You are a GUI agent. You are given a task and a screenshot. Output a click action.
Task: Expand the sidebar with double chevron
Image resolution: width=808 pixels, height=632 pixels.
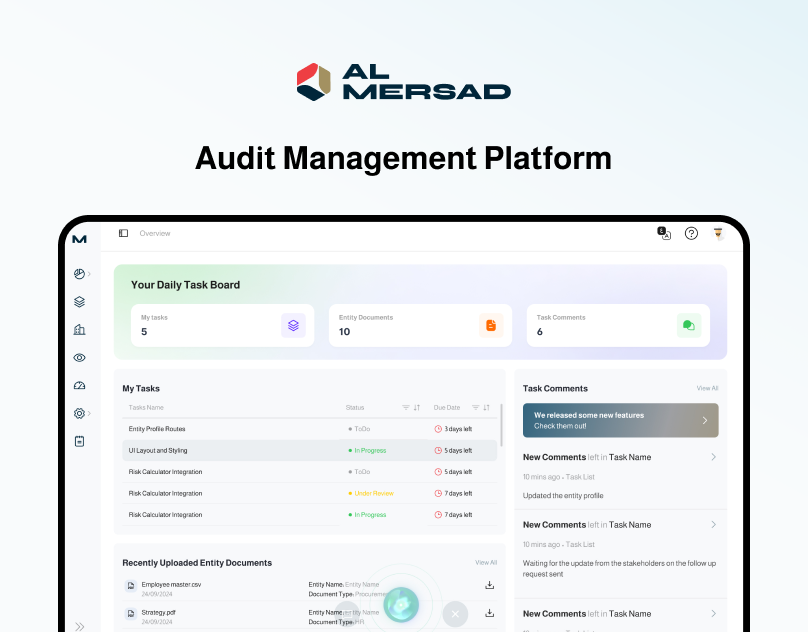pos(79,626)
